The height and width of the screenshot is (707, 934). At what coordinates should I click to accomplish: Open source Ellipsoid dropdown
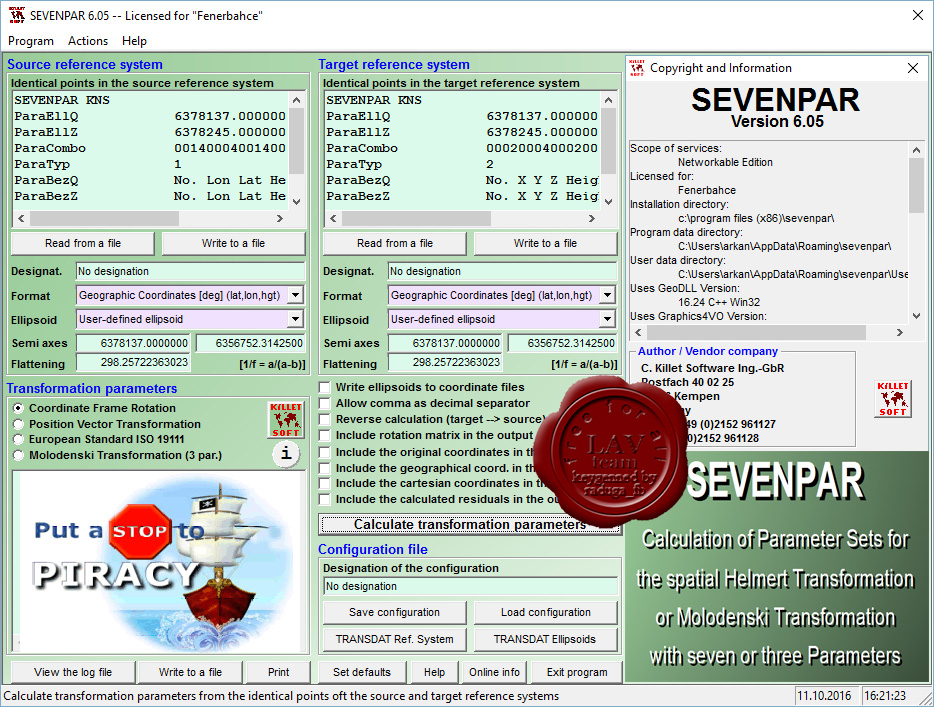point(295,319)
